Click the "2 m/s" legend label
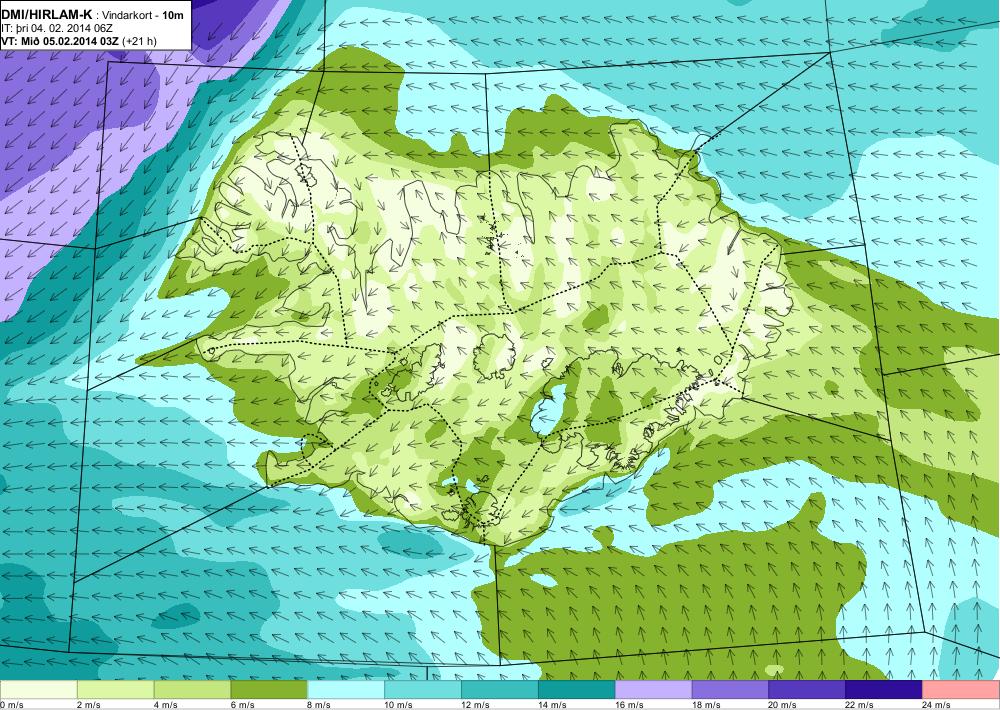The image size is (1000, 710). click(x=89, y=705)
